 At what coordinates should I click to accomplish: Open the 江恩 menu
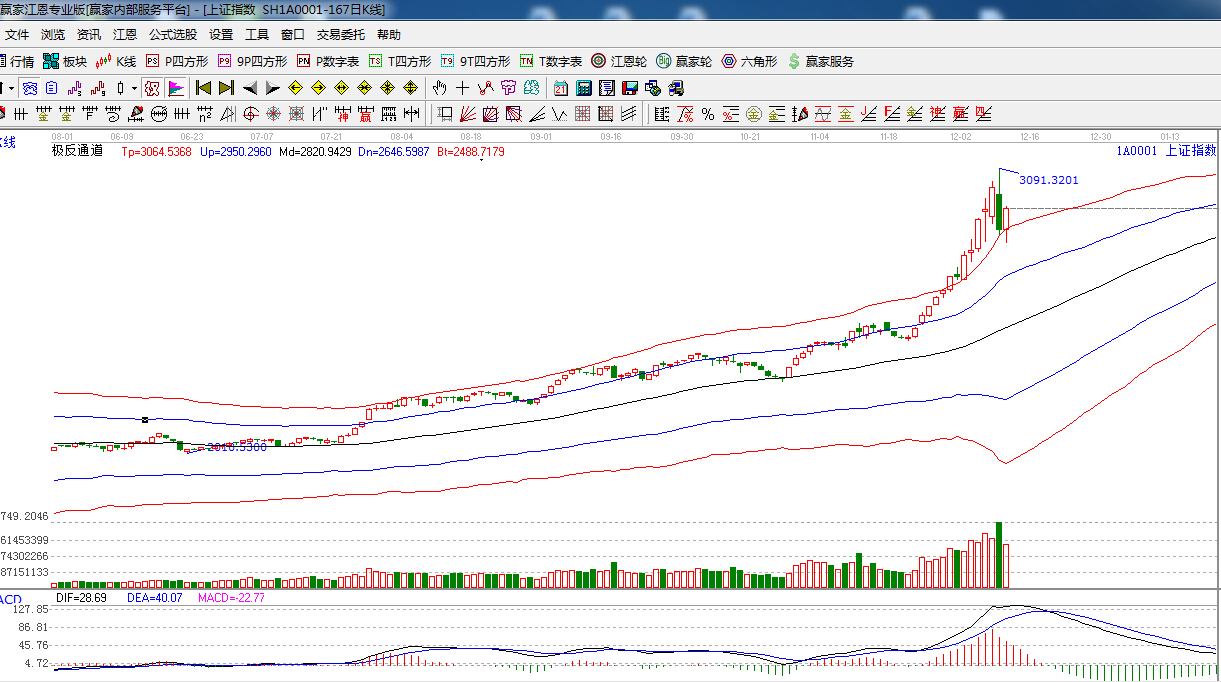click(125, 34)
